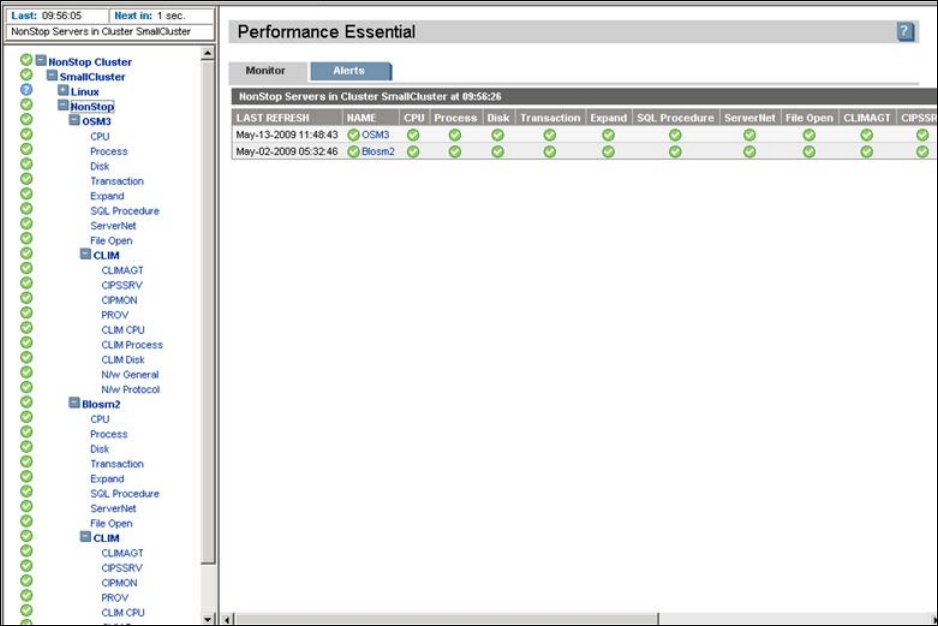The image size is (938, 626).
Task: Click OSM3 row CLIMAGT status checkmark
Action: tap(867, 135)
